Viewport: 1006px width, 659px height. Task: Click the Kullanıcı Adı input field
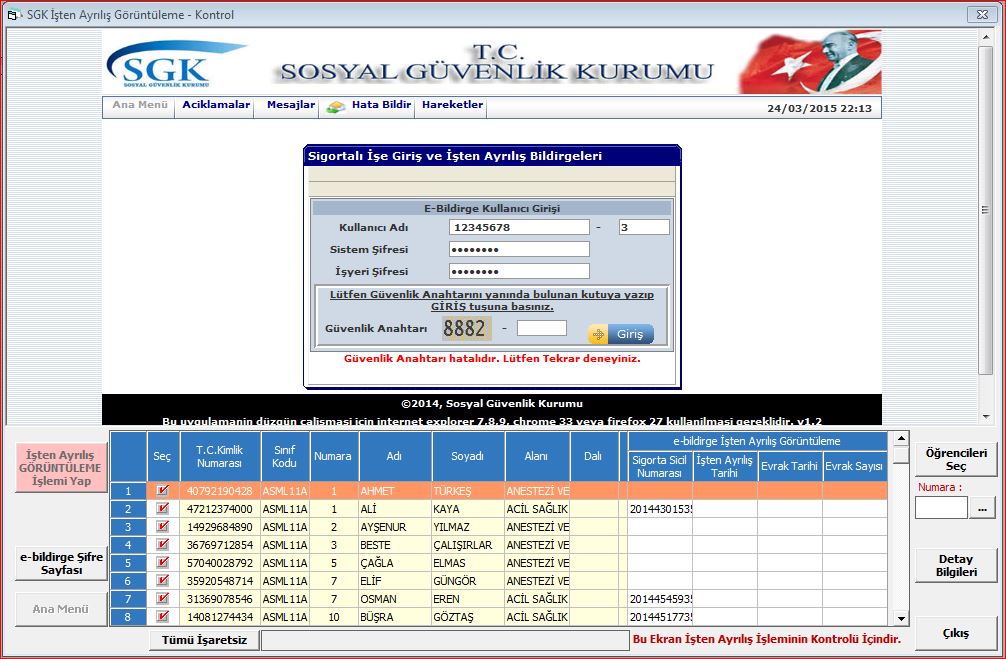[x=519, y=227]
